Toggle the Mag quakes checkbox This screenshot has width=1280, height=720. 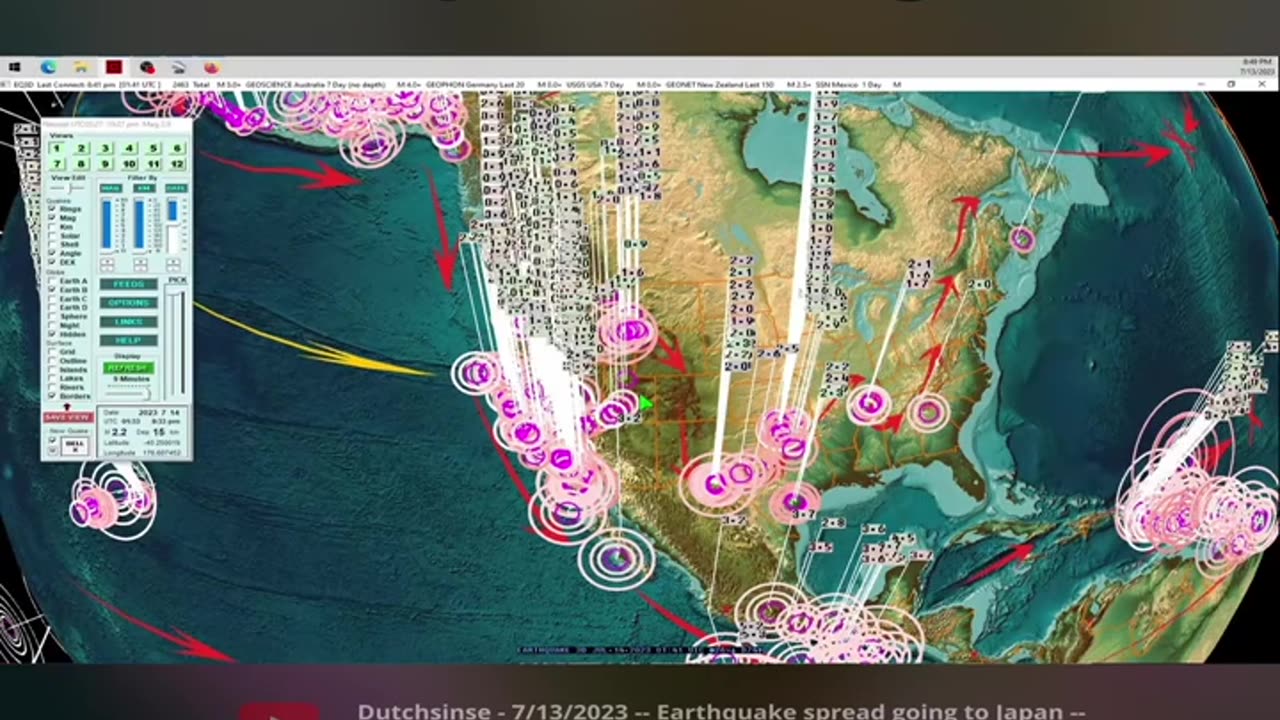tap(51, 217)
